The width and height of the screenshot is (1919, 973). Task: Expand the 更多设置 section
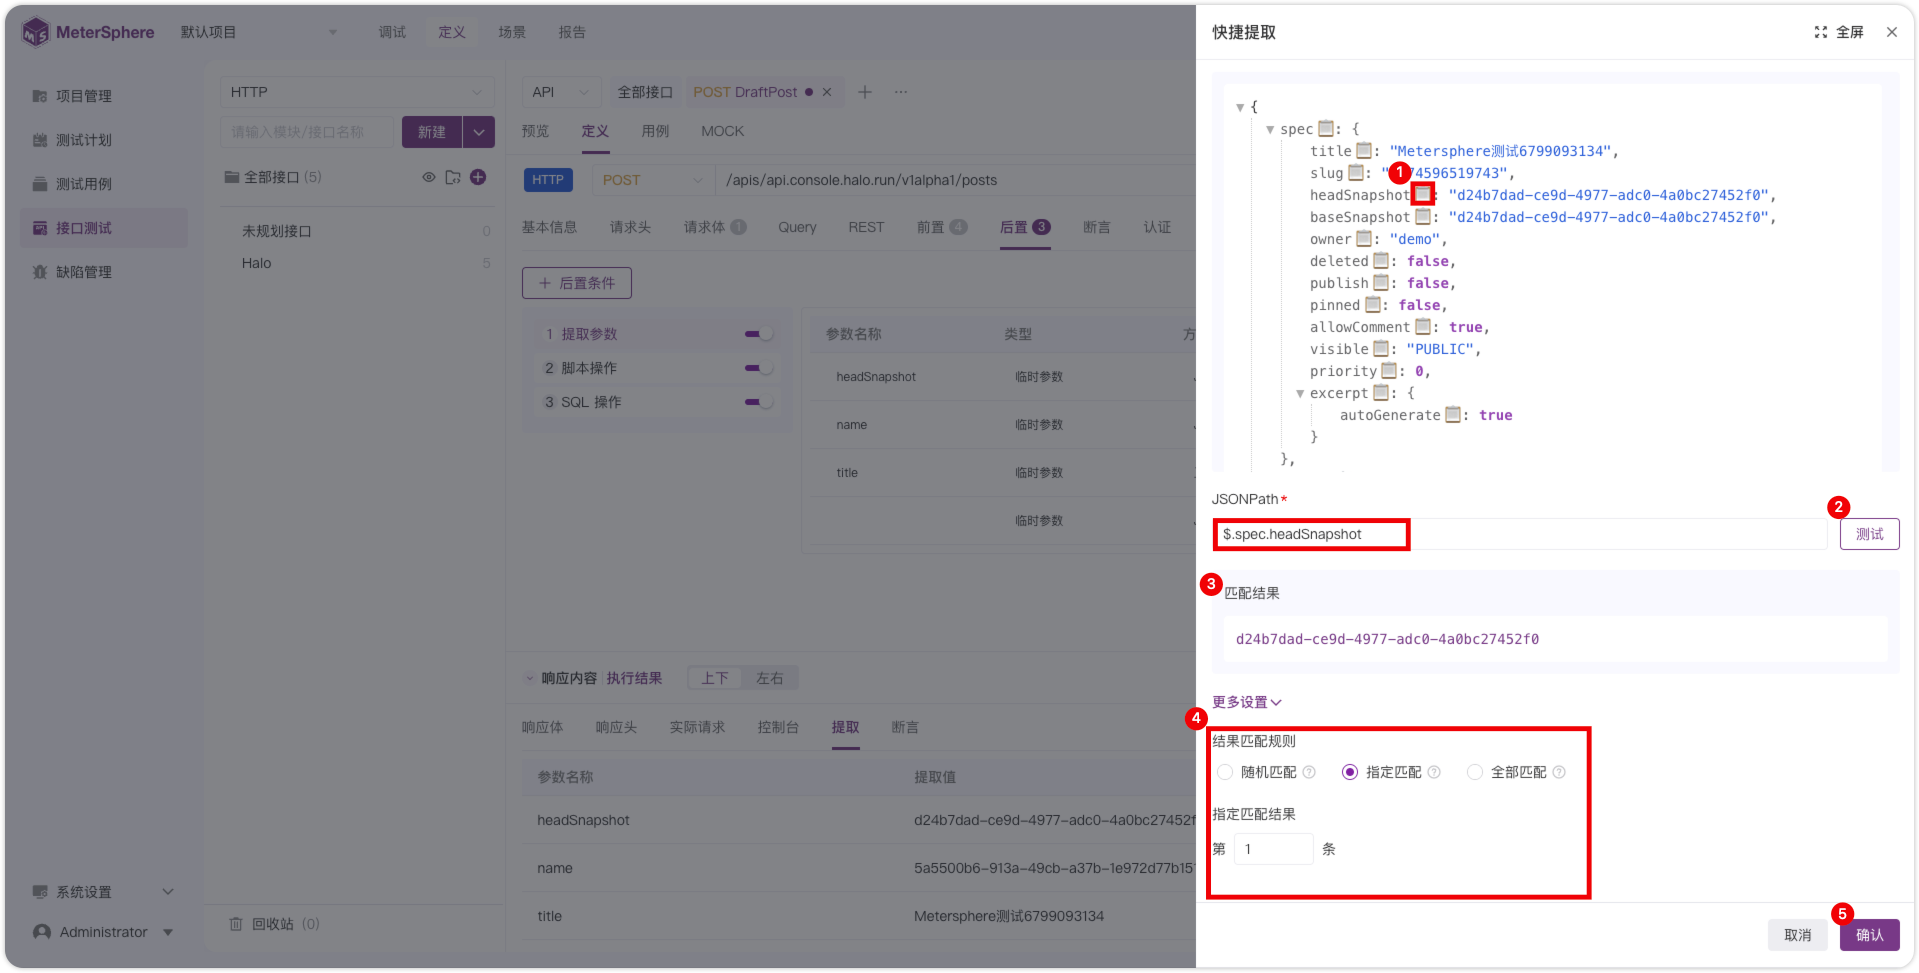1246,702
